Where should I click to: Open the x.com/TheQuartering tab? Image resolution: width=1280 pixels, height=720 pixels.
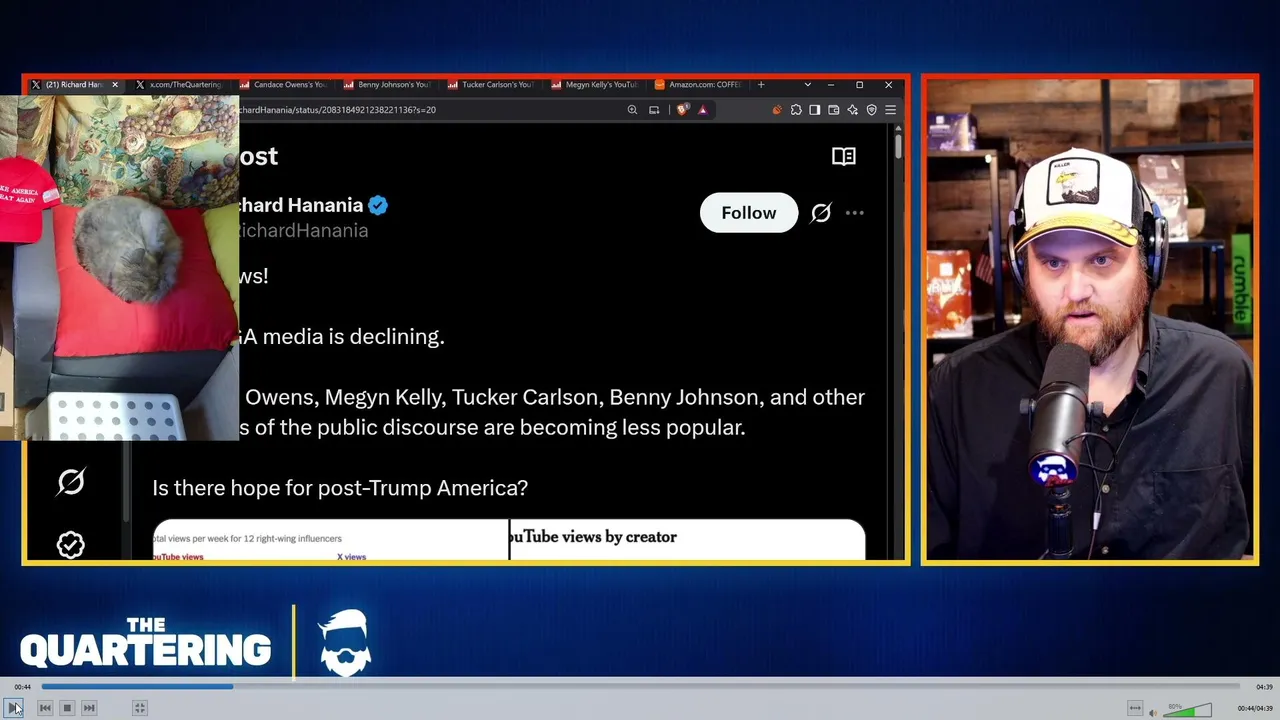tap(179, 85)
